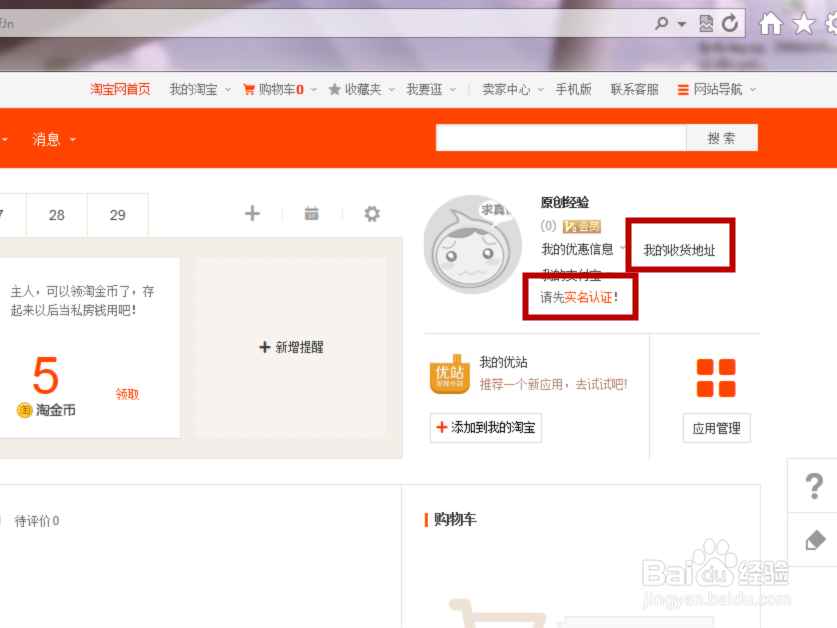Screen dimensions: 837x628
Task: Toggle compatibility view broken-page icon
Action: point(706,23)
